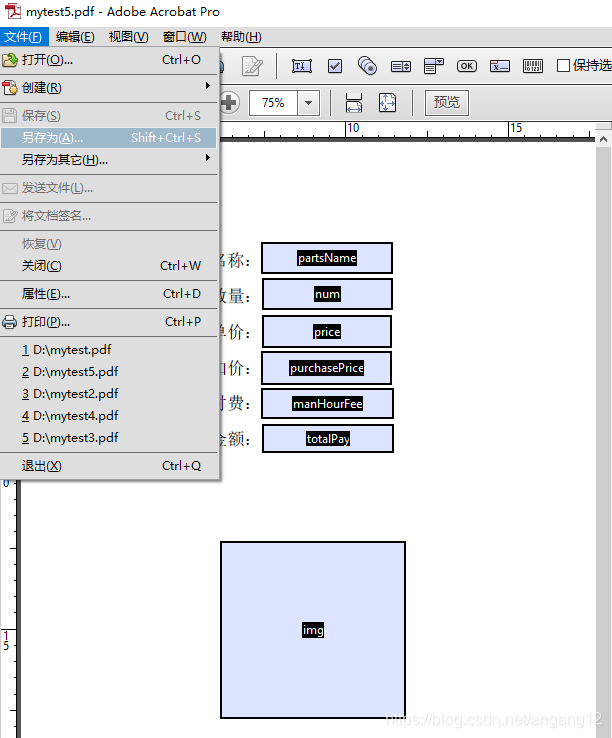The width and height of the screenshot is (612, 738).
Task: Choose 另存为(A)... menu item
Action: pyautogui.click(x=109, y=138)
